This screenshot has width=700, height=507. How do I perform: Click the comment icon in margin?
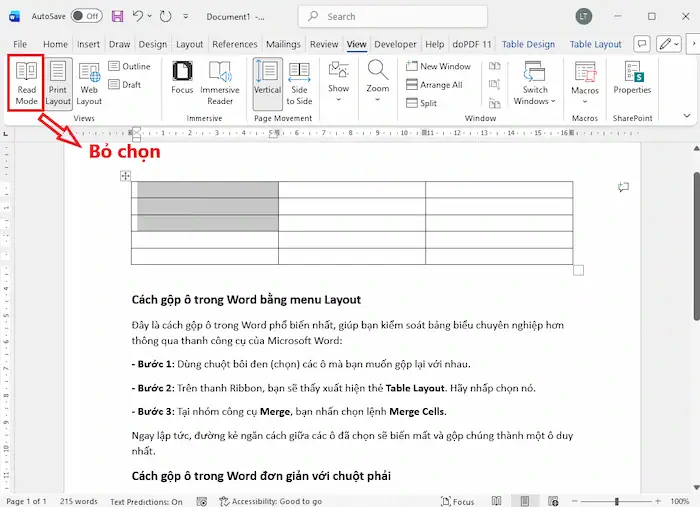(624, 187)
